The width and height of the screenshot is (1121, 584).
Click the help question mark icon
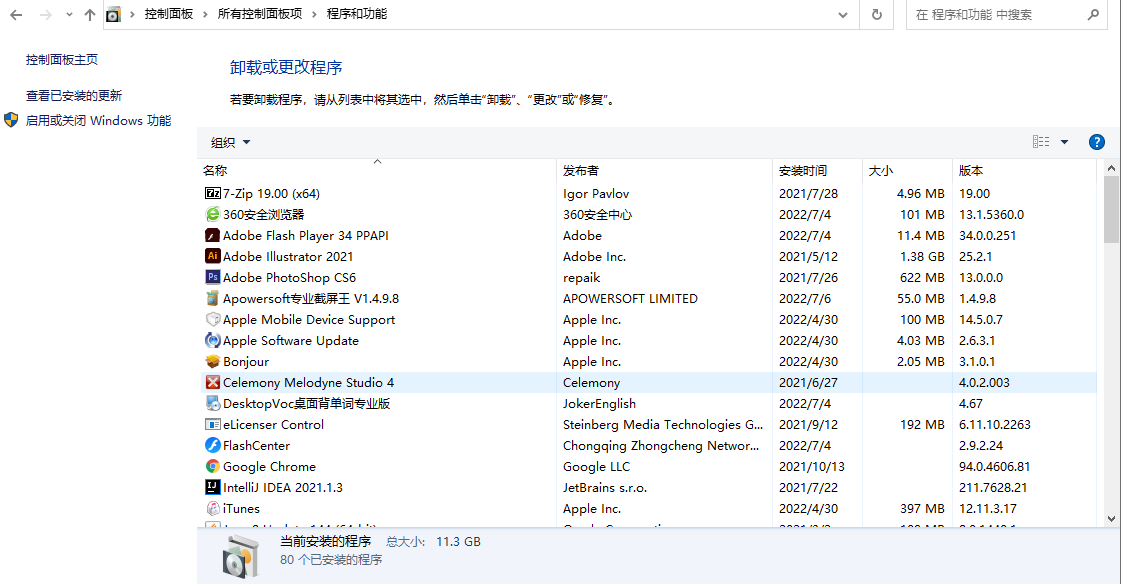(x=1096, y=142)
